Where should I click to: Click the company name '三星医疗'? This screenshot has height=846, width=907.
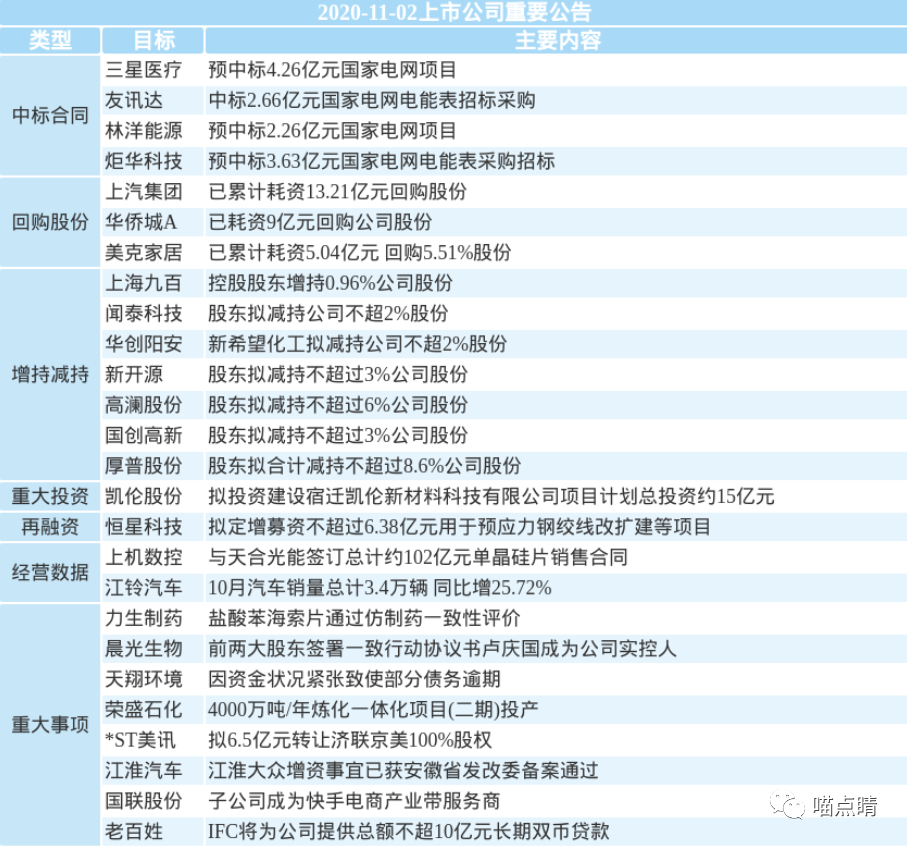click(x=143, y=70)
